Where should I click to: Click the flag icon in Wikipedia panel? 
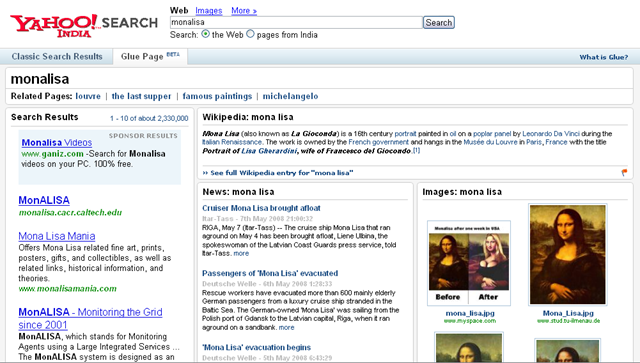pyautogui.click(x=624, y=173)
